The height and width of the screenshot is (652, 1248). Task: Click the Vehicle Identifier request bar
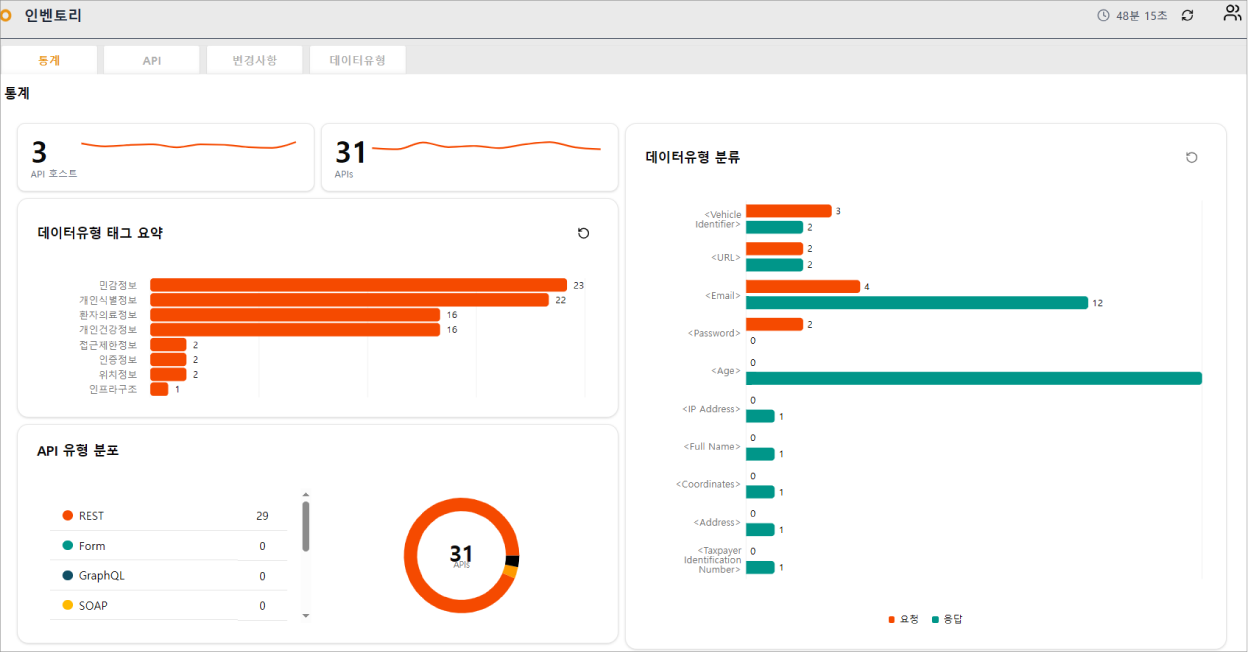(x=788, y=211)
